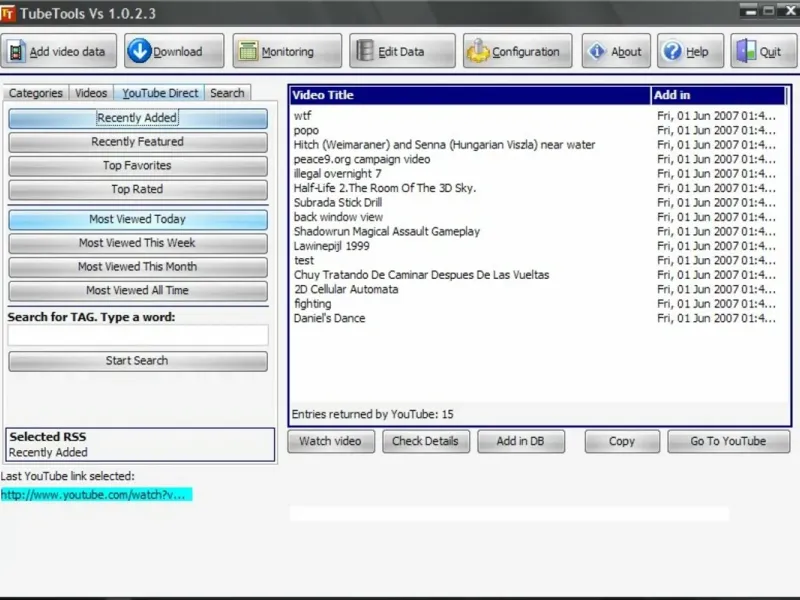Select the '2D Cellular Automata' video row
The height and width of the screenshot is (600, 800).
tap(538, 289)
